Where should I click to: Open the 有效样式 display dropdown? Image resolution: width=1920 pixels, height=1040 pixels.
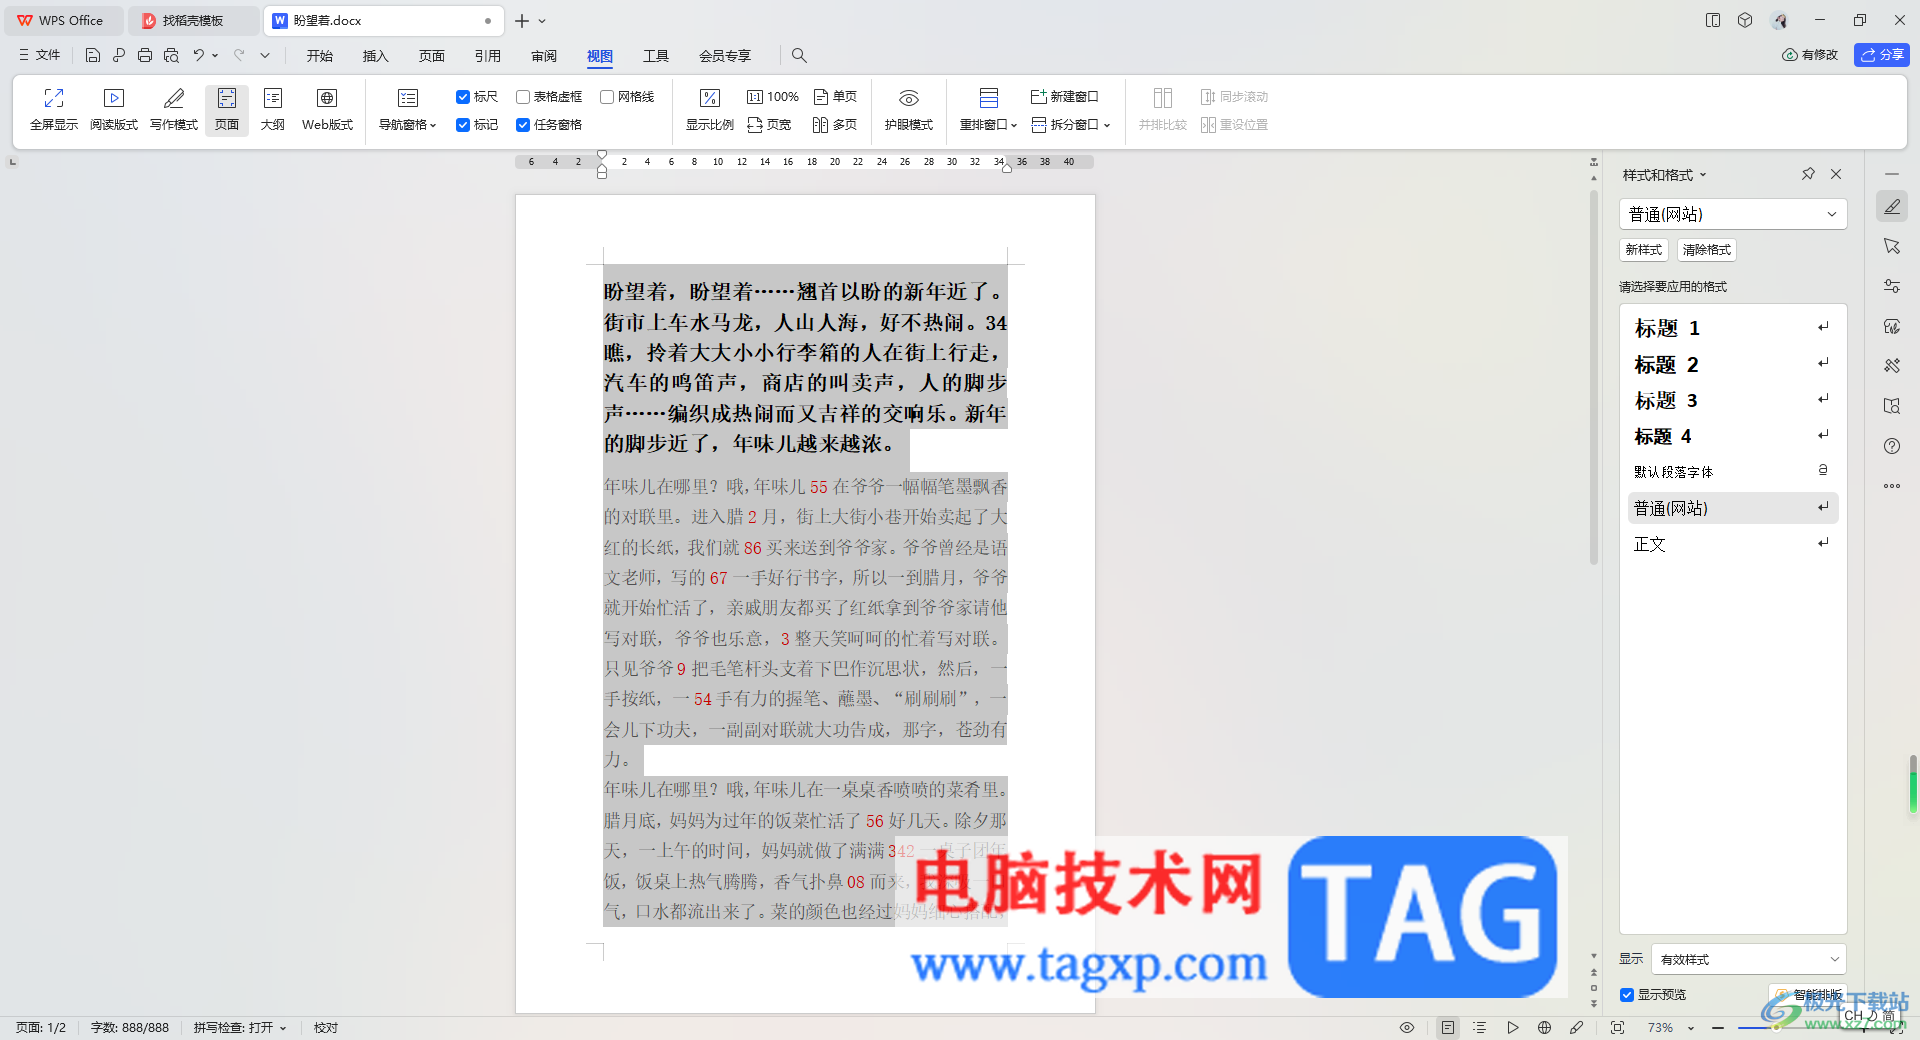point(1749,959)
